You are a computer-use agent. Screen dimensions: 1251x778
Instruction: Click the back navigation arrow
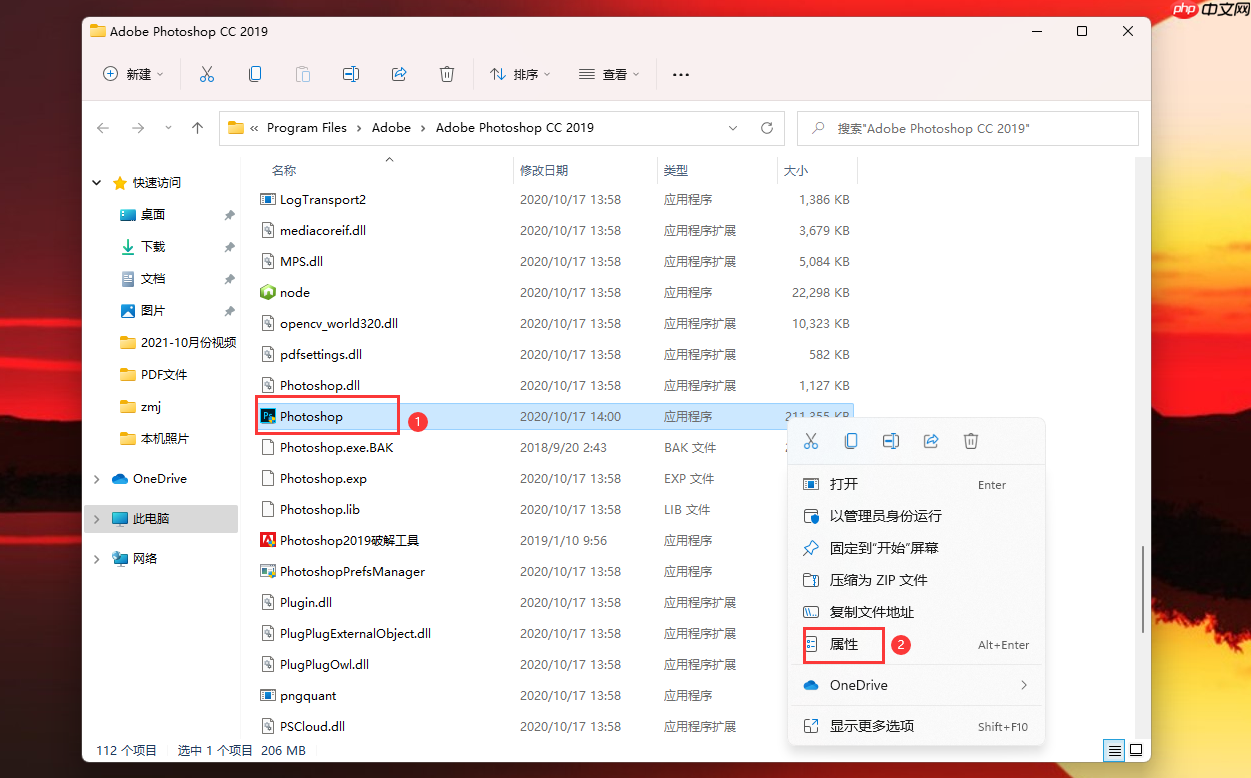102,128
